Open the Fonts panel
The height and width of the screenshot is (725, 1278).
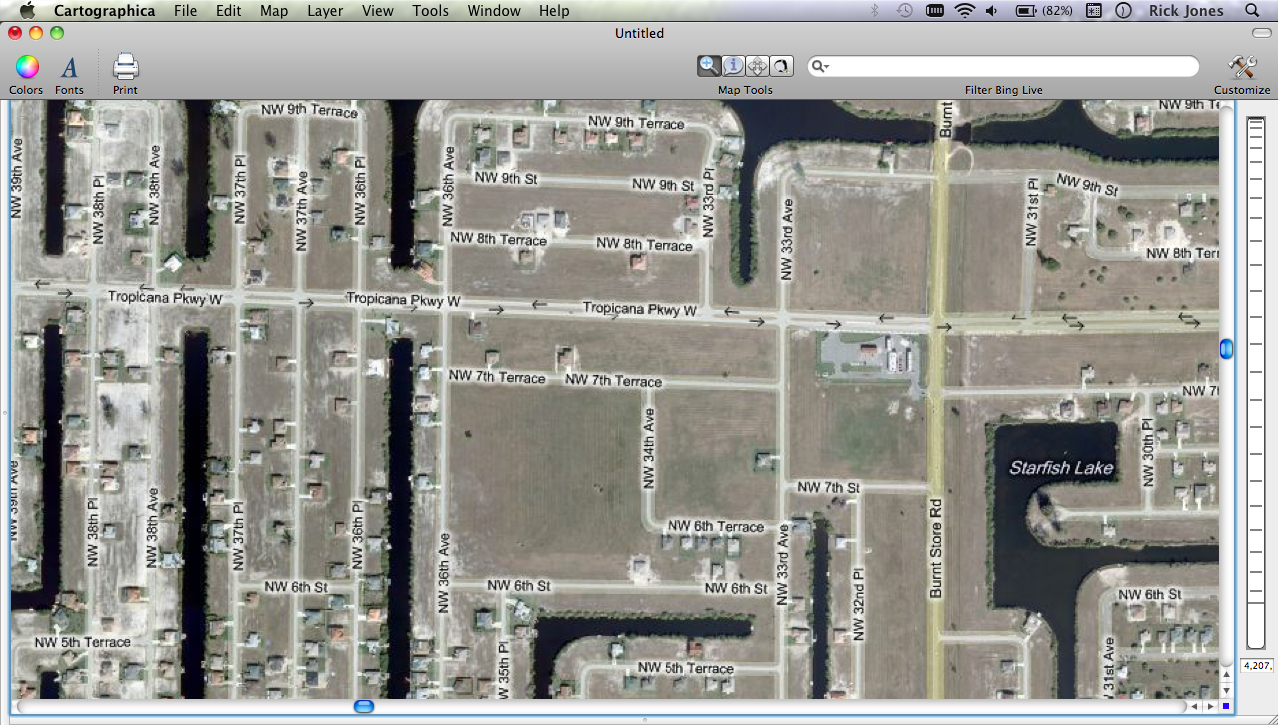click(69, 67)
